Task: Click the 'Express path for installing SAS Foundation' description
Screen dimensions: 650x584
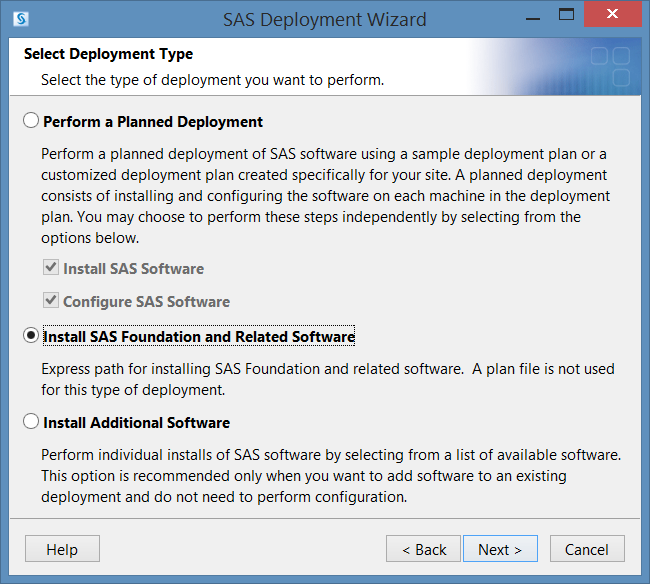Action: (327, 379)
